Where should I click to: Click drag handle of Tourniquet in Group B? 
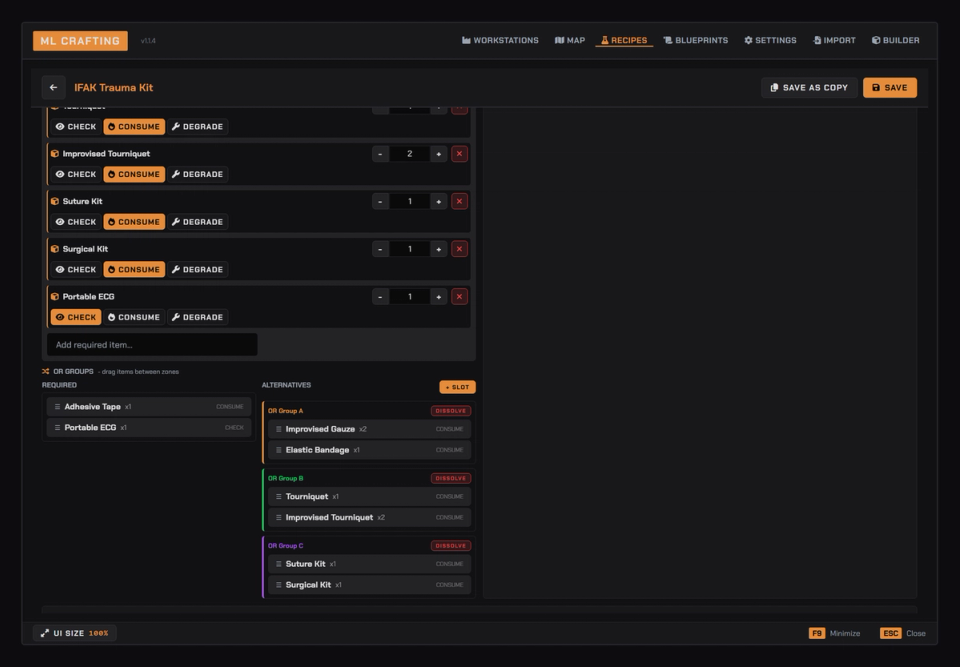(279, 497)
